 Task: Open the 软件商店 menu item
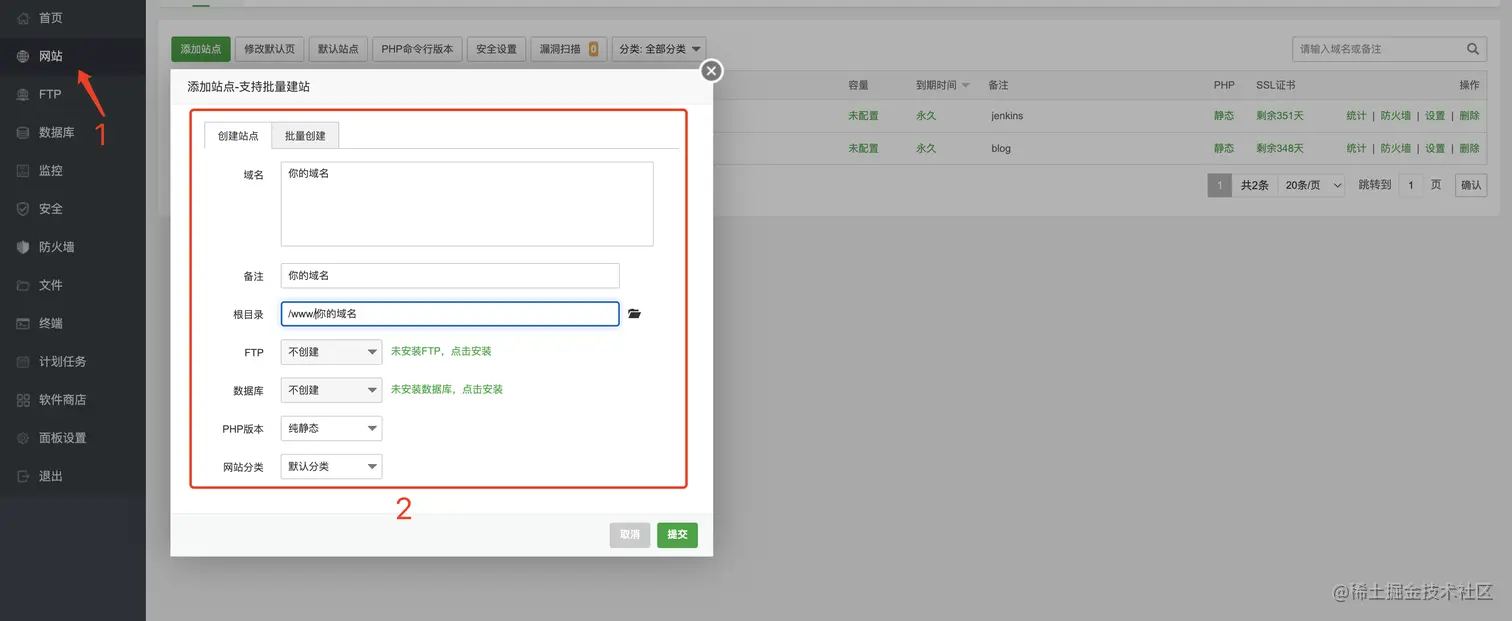click(63, 399)
